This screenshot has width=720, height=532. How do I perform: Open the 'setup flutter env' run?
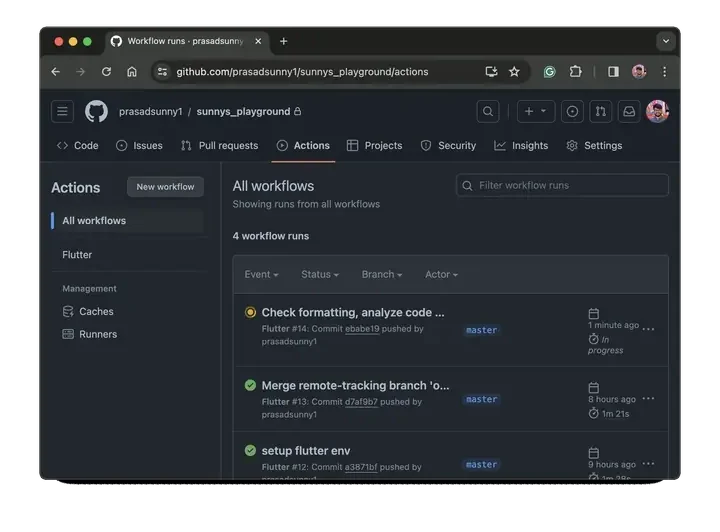click(x=306, y=451)
